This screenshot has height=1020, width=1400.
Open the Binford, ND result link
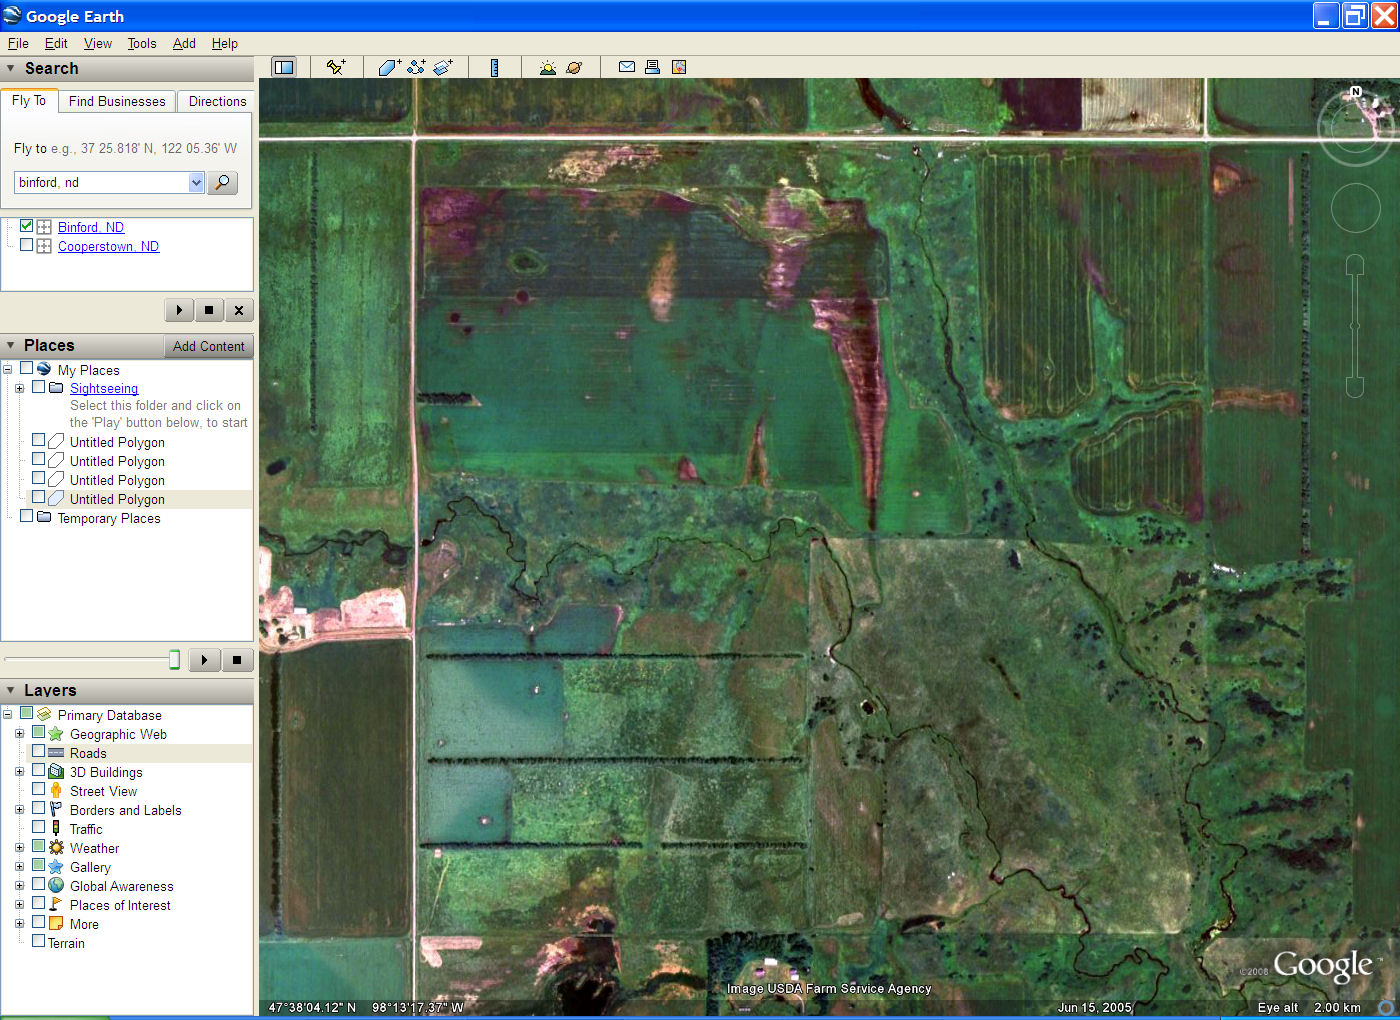pos(91,227)
